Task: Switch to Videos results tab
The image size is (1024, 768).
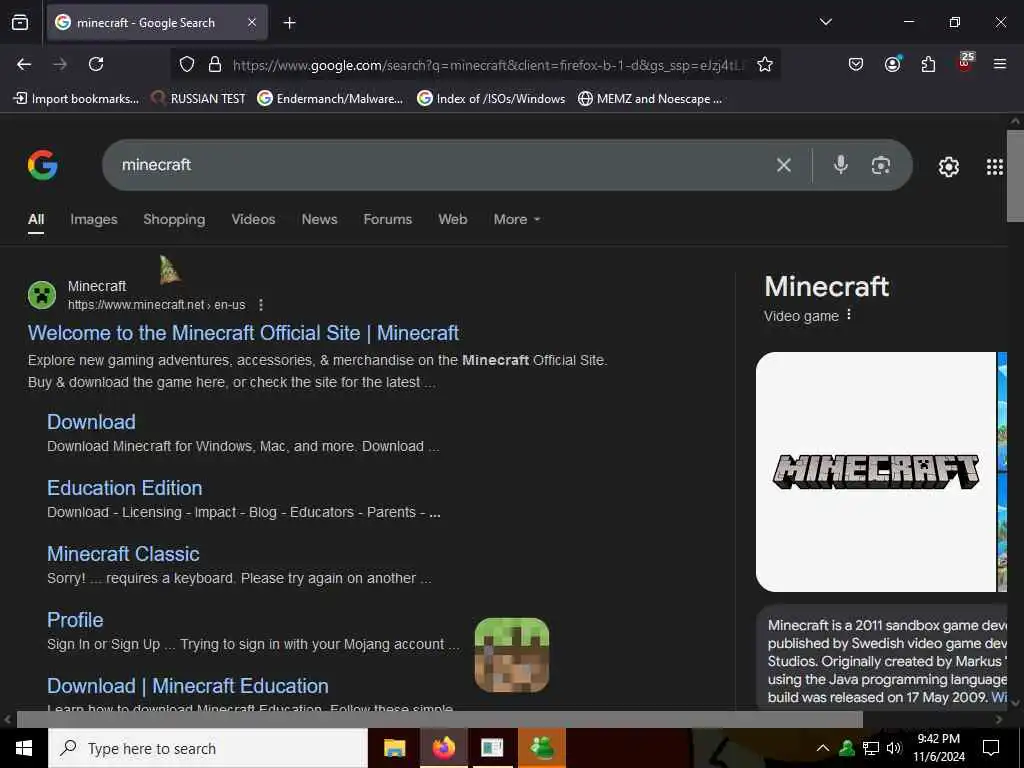Action: click(253, 219)
